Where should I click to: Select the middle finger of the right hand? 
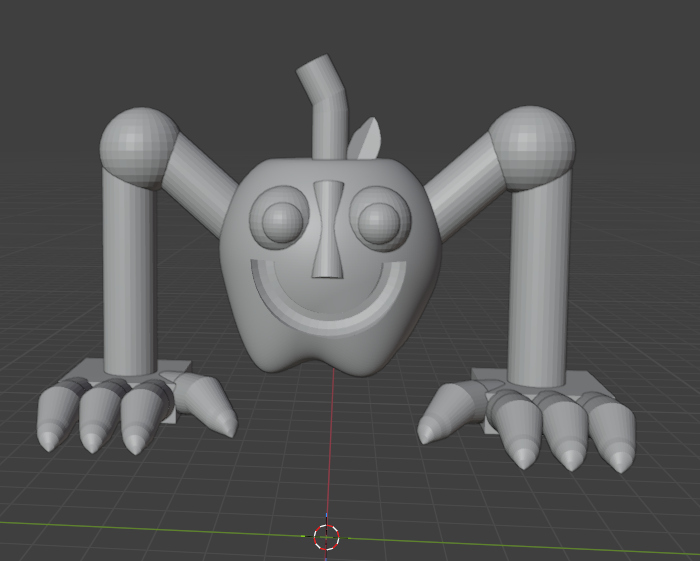563,433
